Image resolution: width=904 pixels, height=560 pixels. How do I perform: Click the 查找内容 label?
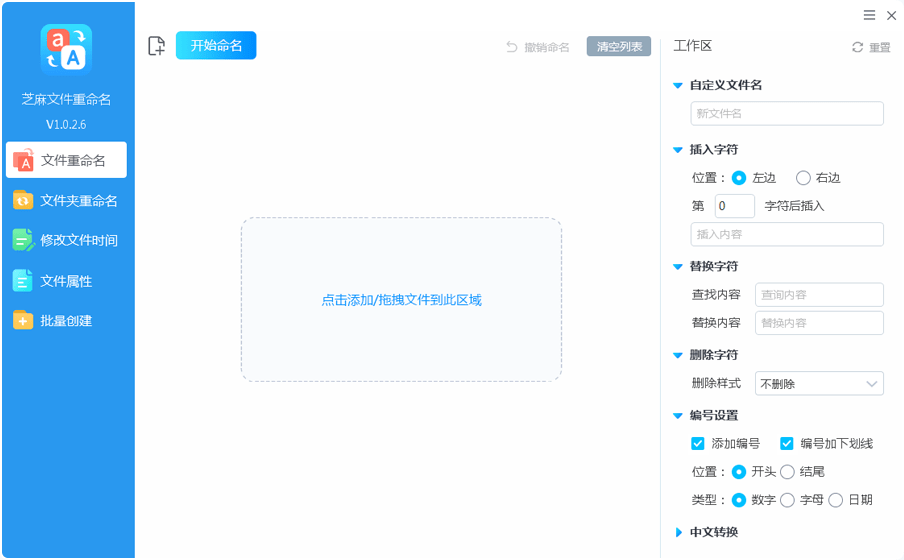coord(716,295)
